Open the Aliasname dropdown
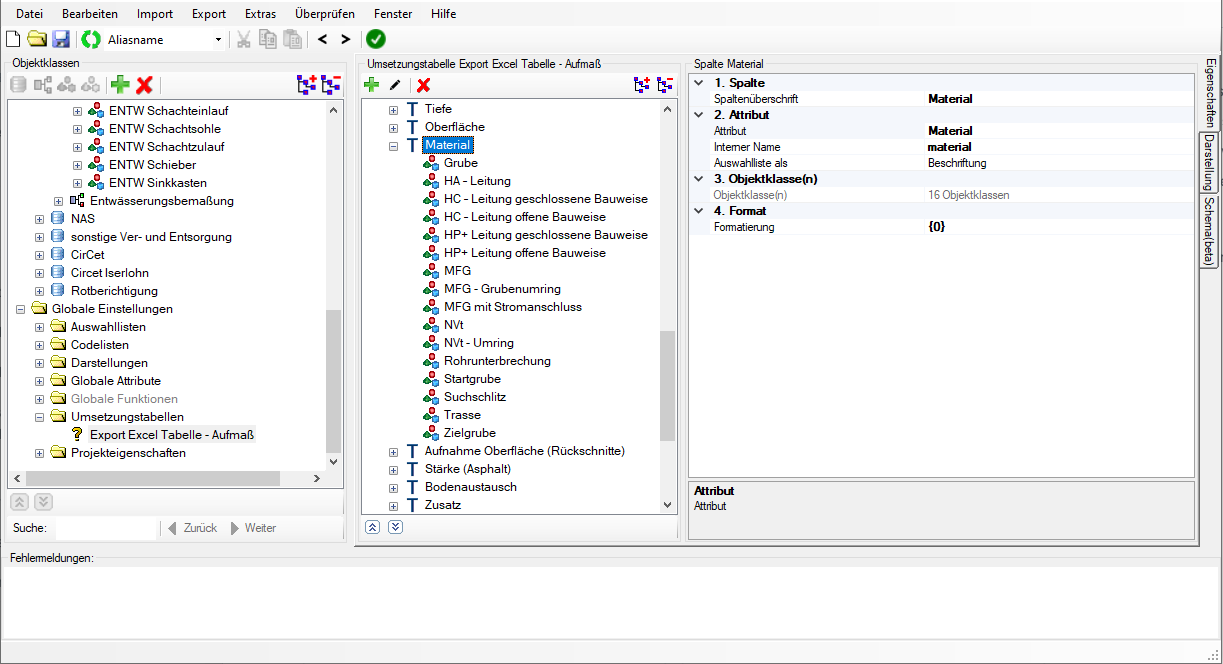Screen dimensions: 1223x664 218,39
